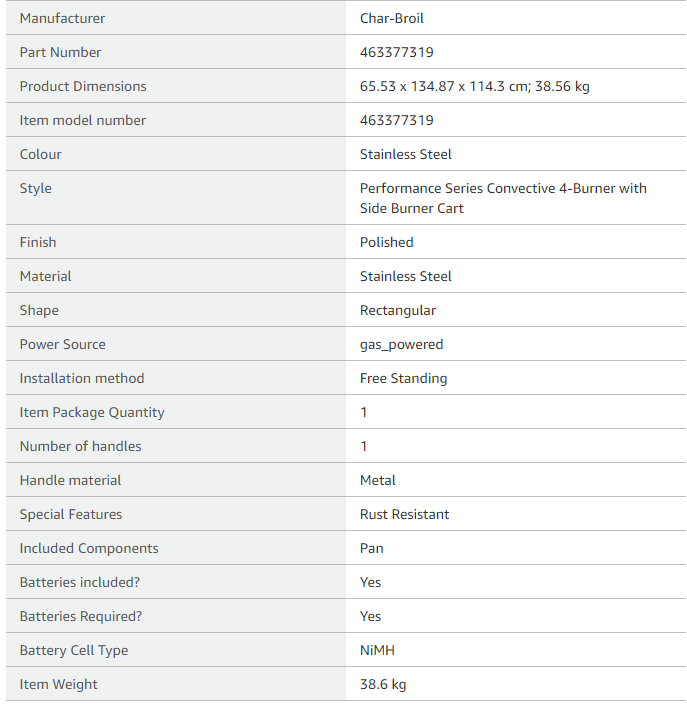This screenshot has width=687, height=704.
Task: Click the gas_powered power source value
Action: point(401,344)
